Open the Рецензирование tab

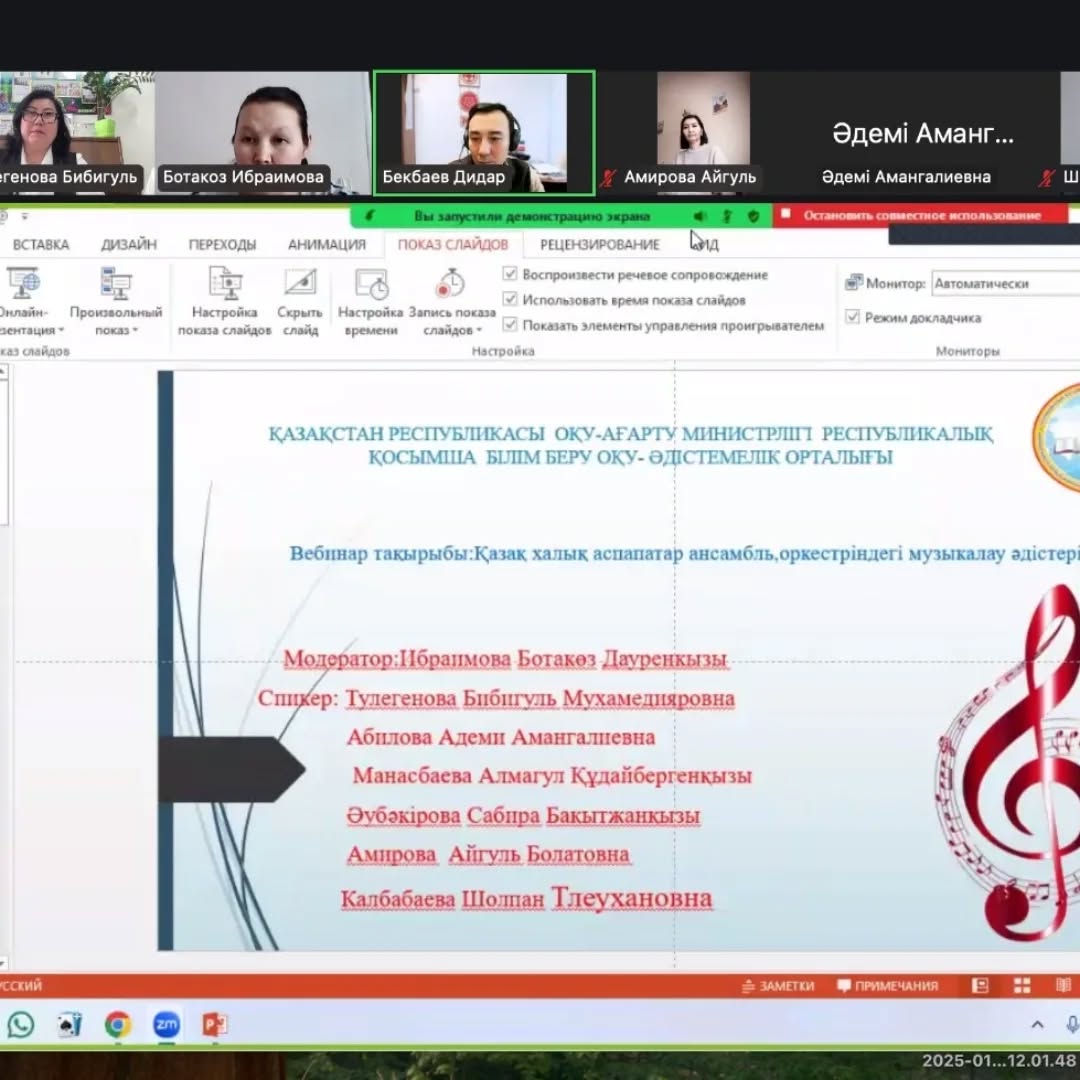[x=600, y=244]
